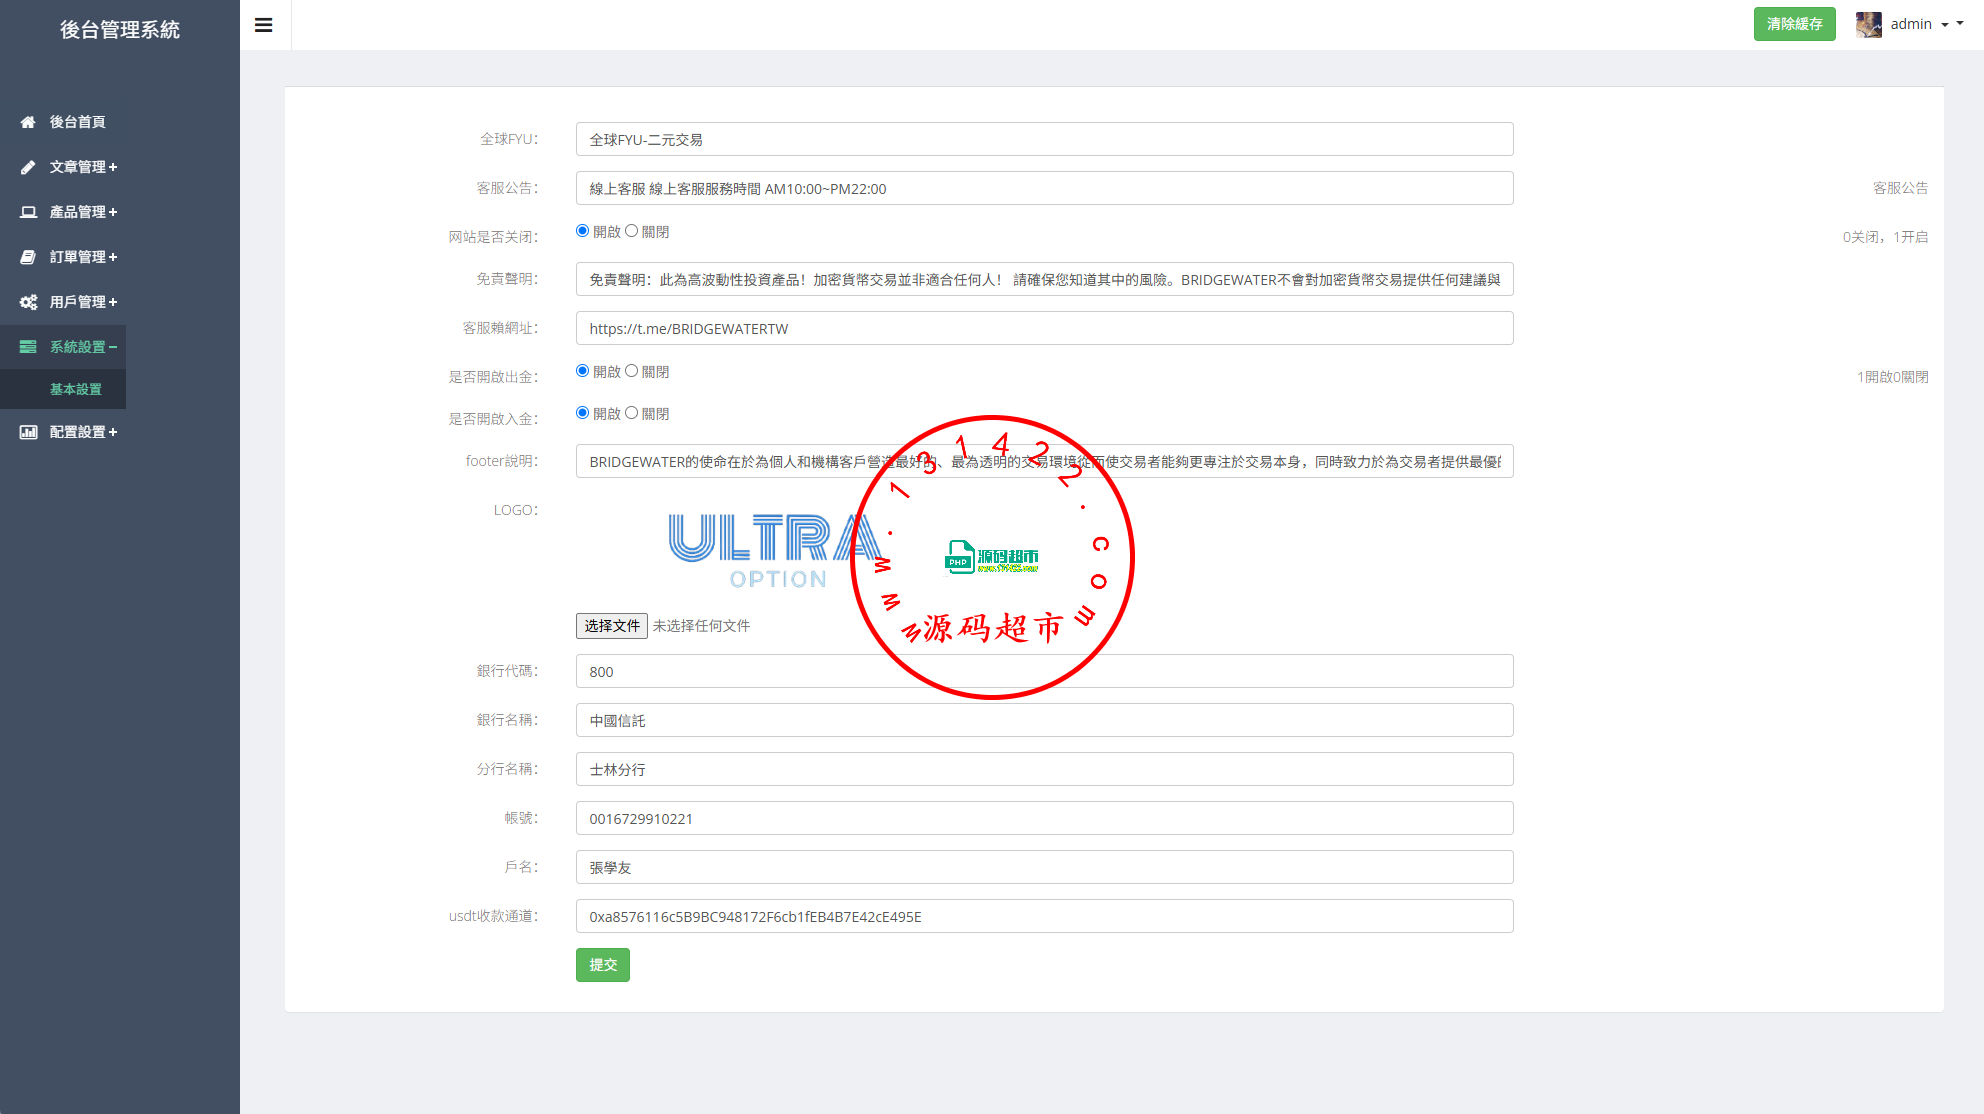Open the 基本設置 submenu item
The width and height of the screenshot is (1984, 1114).
tap(76, 389)
